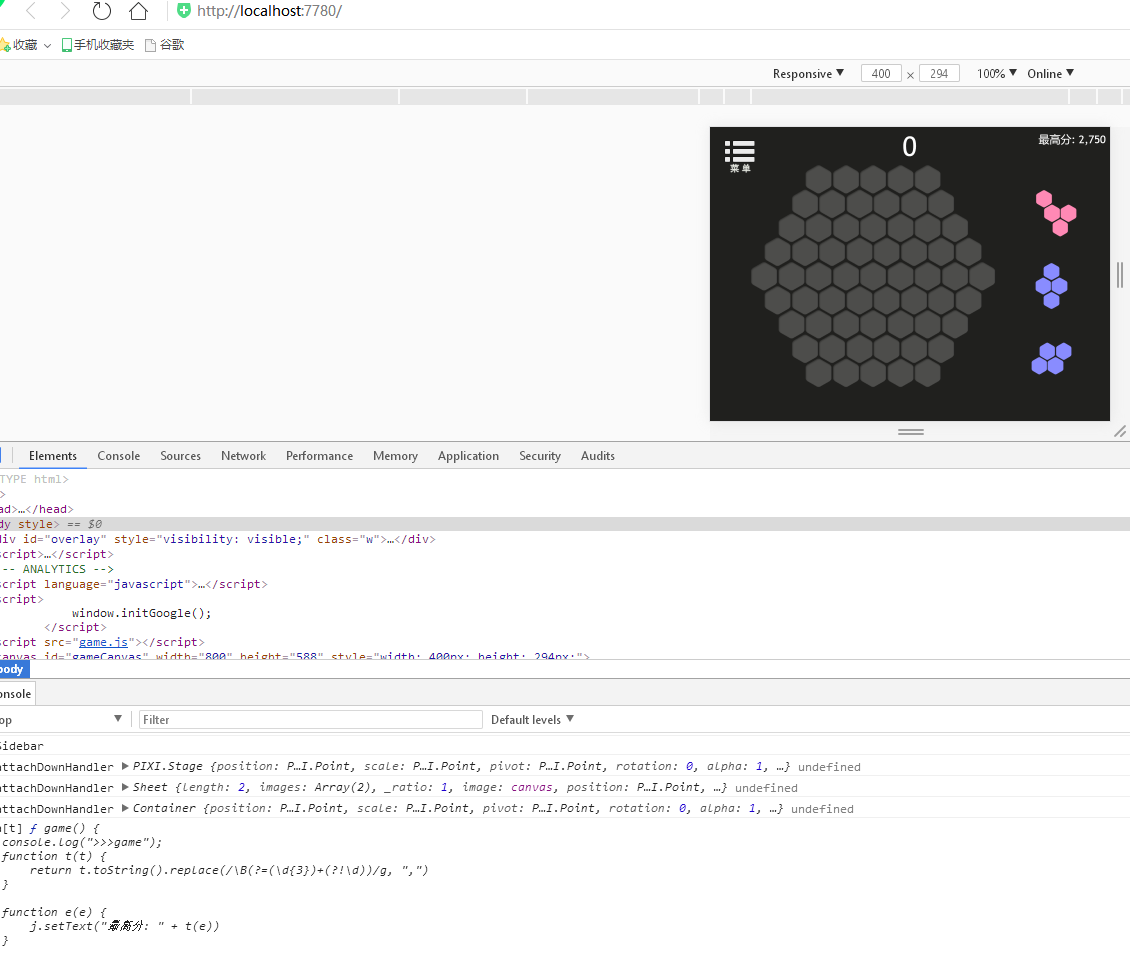
Task: Select the bottom blue hexagon piece
Action: tap(1051, 358)
